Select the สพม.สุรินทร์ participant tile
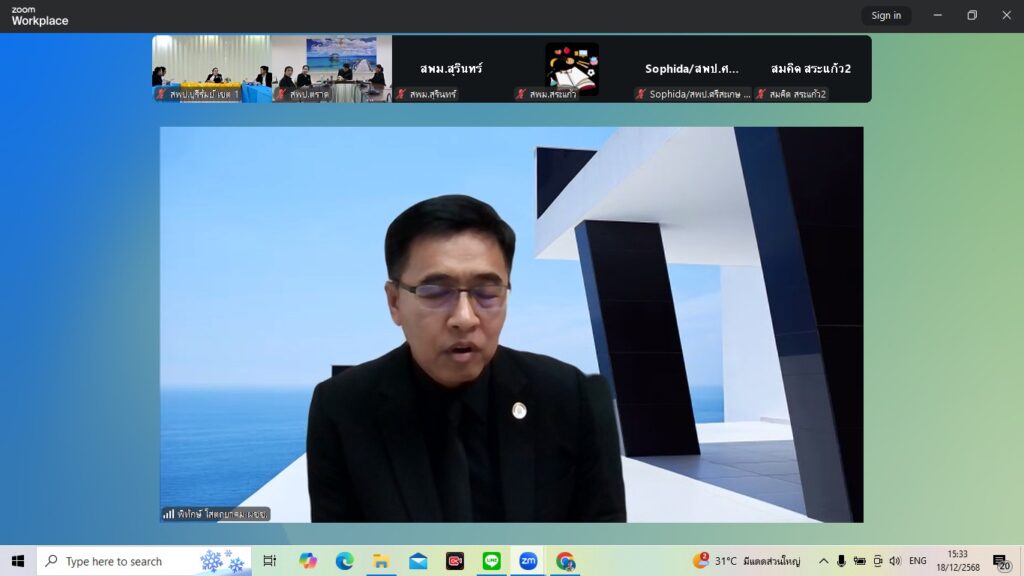1024x576 pixels. coord(451,69)
